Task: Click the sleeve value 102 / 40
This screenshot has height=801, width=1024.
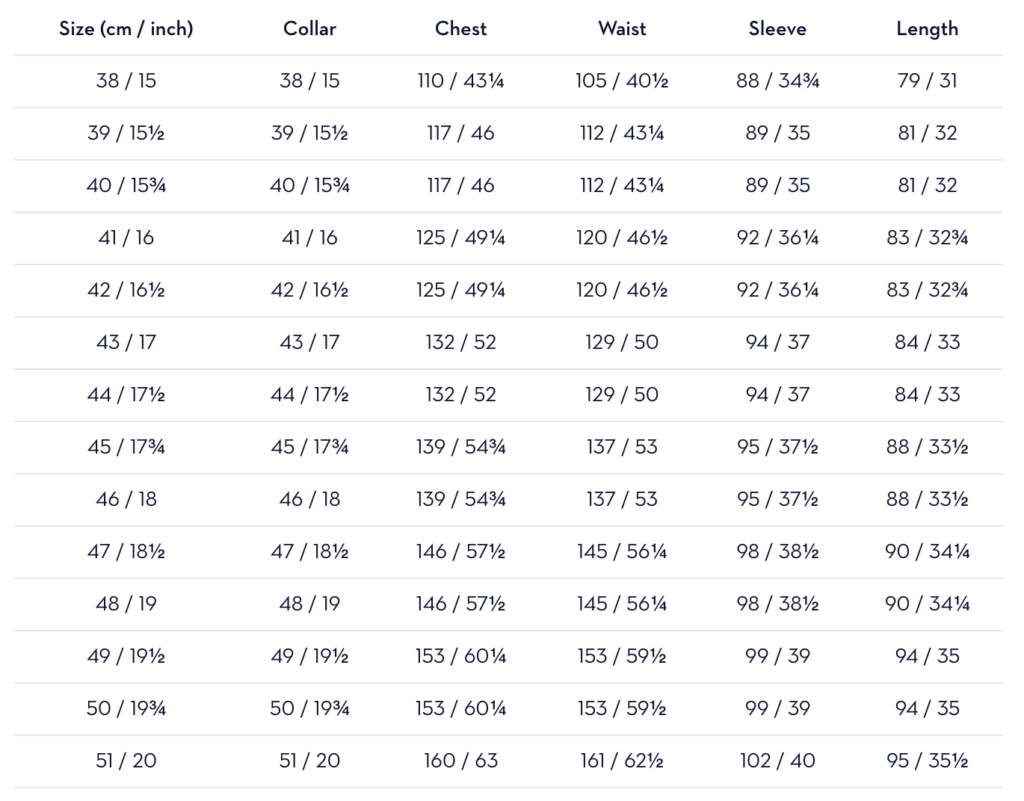Action: pos(778,761)
